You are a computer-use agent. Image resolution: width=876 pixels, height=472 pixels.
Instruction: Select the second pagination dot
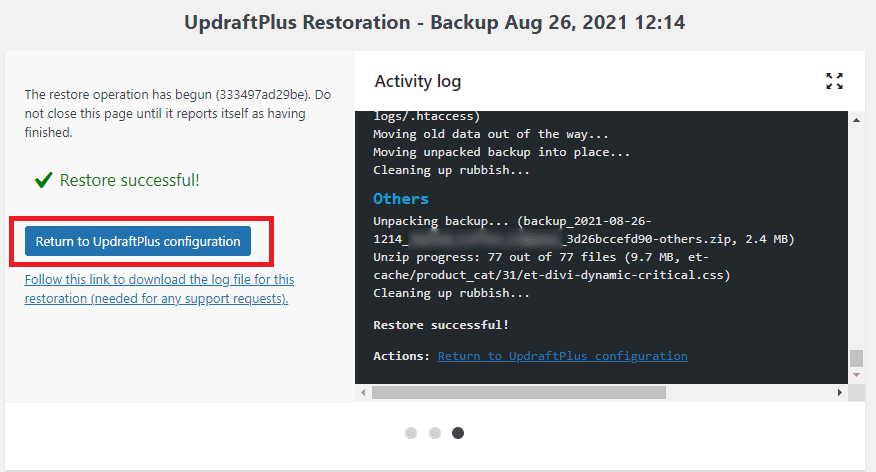(x=435, y=433)
